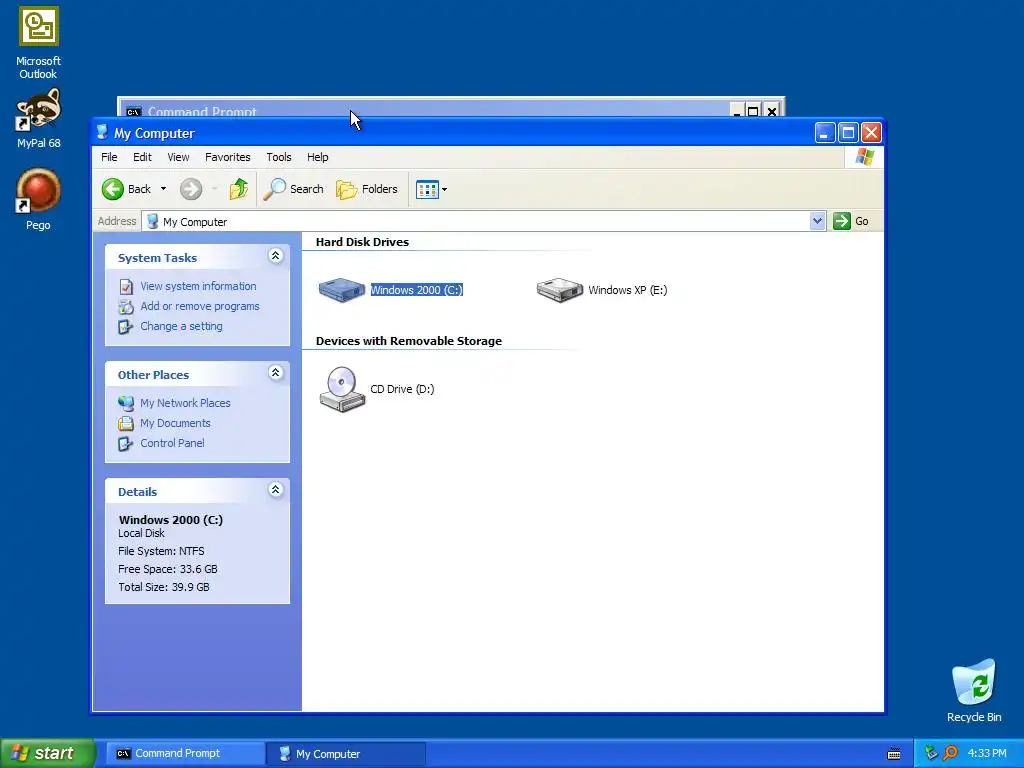Screen dimensions: 1024x768
Task: Click the green Back arrow icon
Action: [112, 189]
